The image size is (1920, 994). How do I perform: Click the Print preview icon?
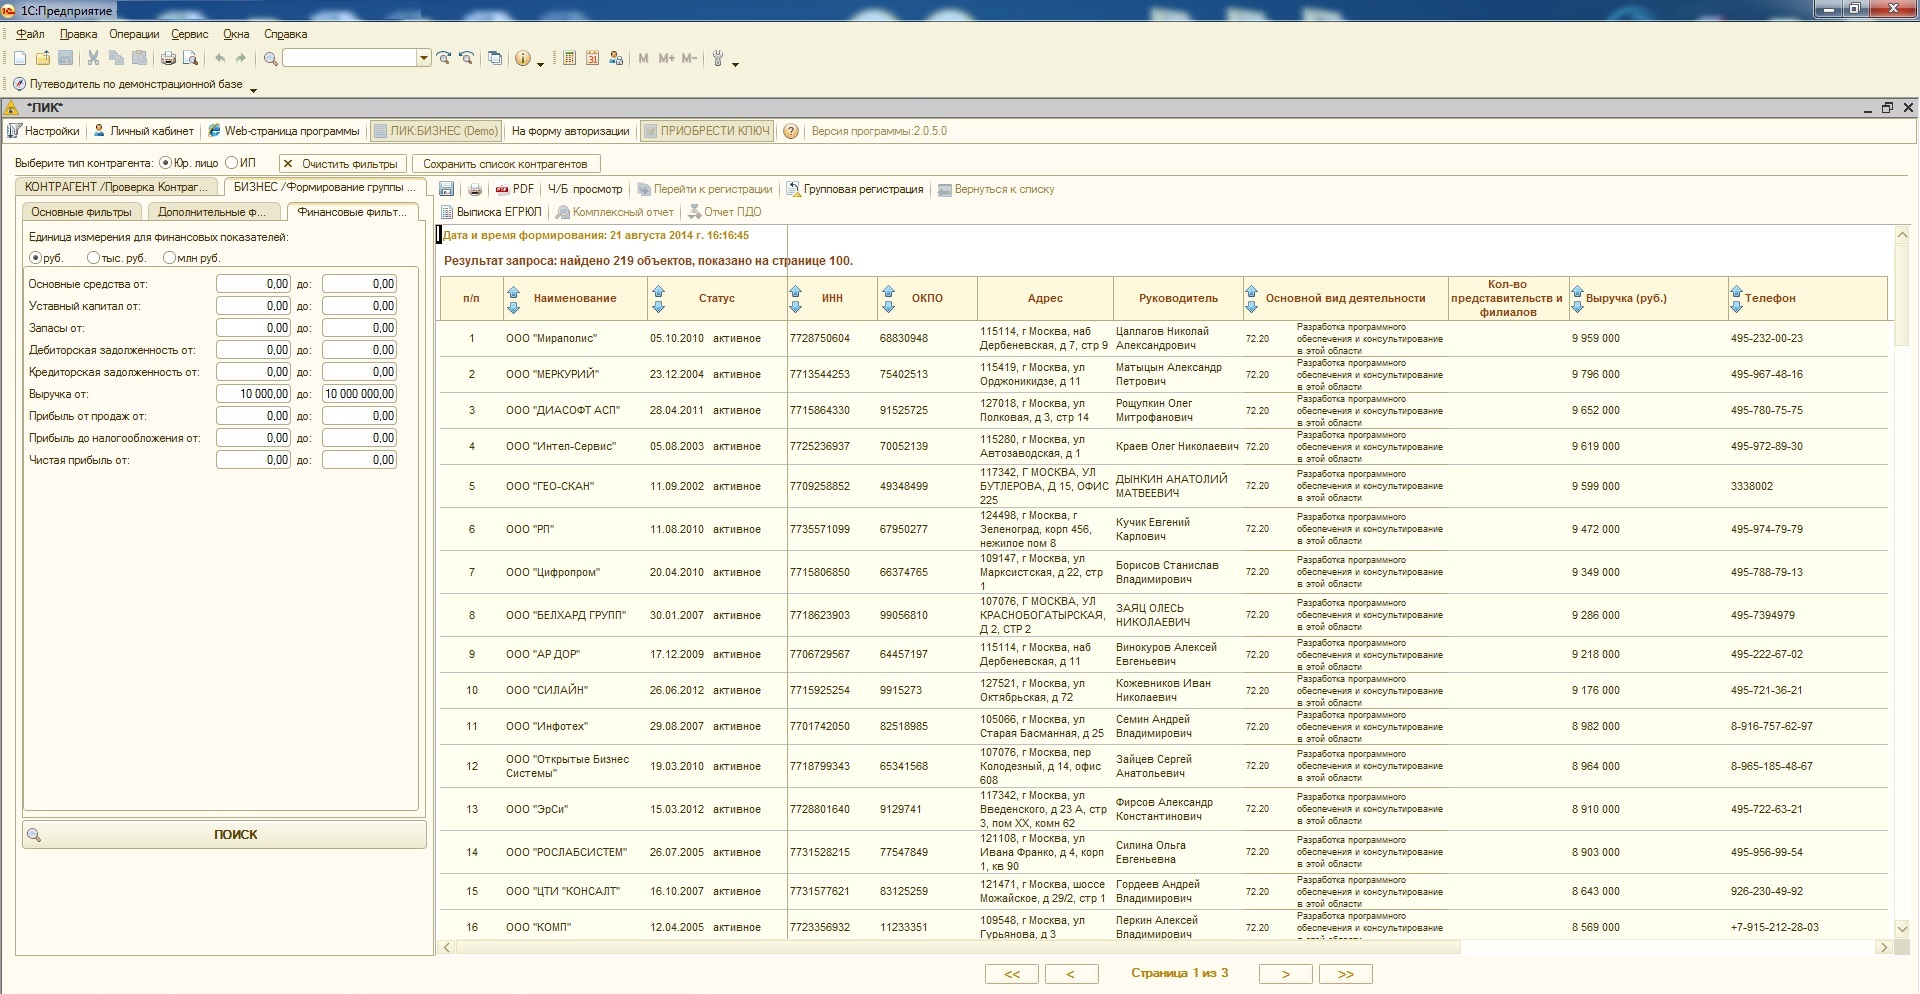pos(190,59)
